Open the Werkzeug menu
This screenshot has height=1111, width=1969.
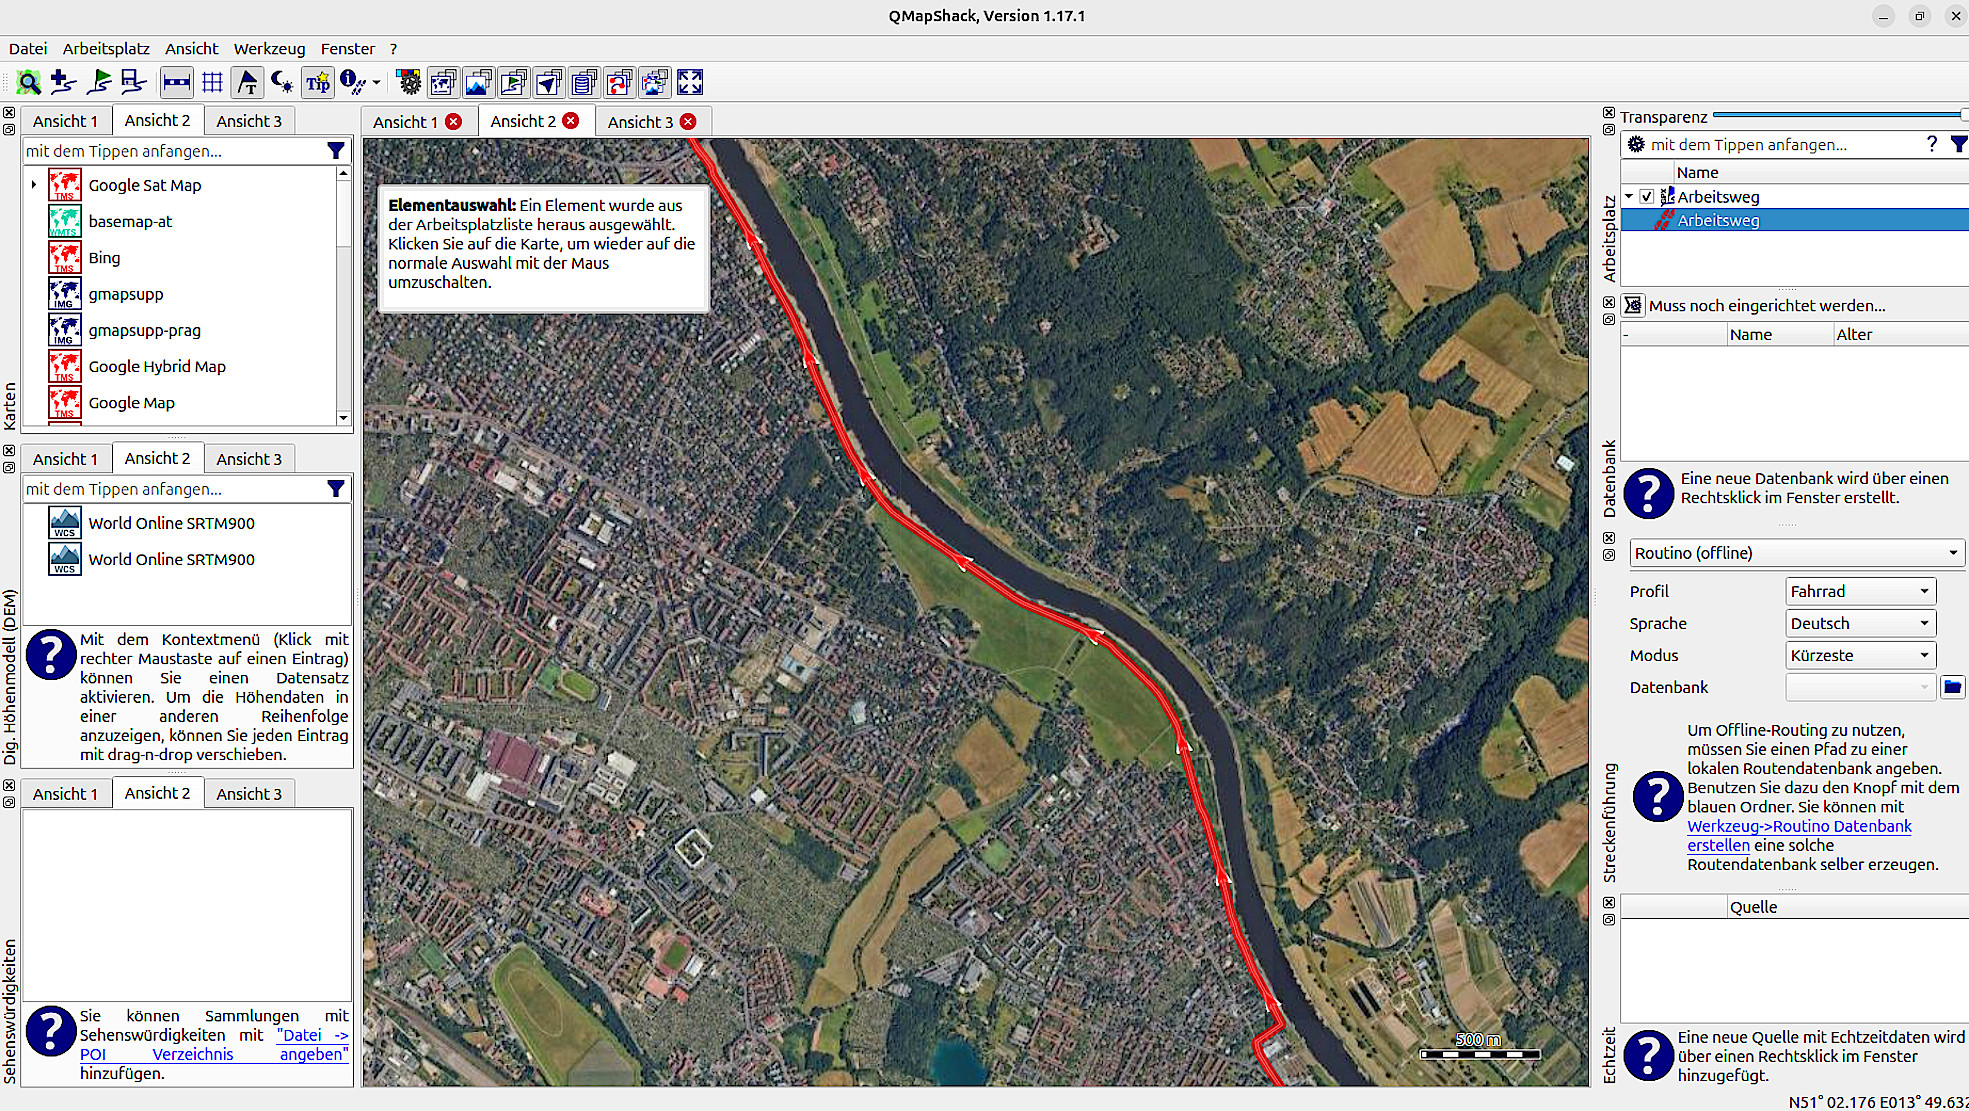[x=269, y=48]
